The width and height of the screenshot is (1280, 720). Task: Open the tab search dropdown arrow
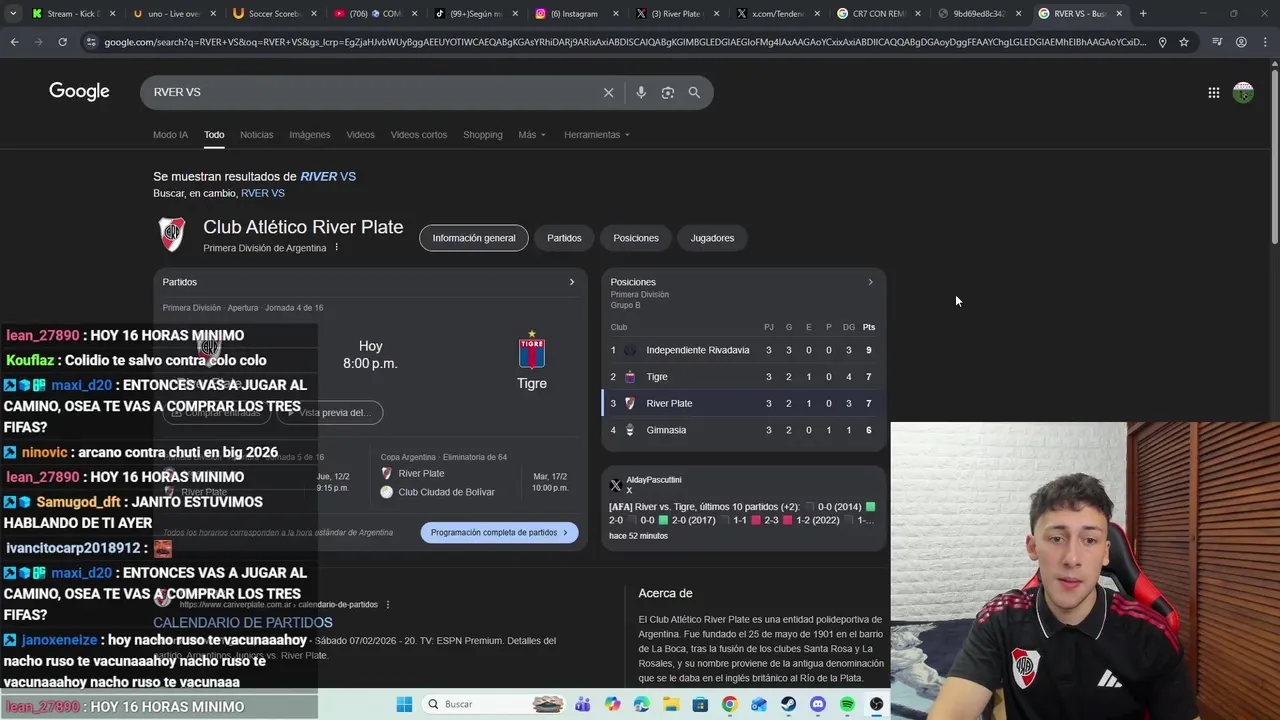13,14
